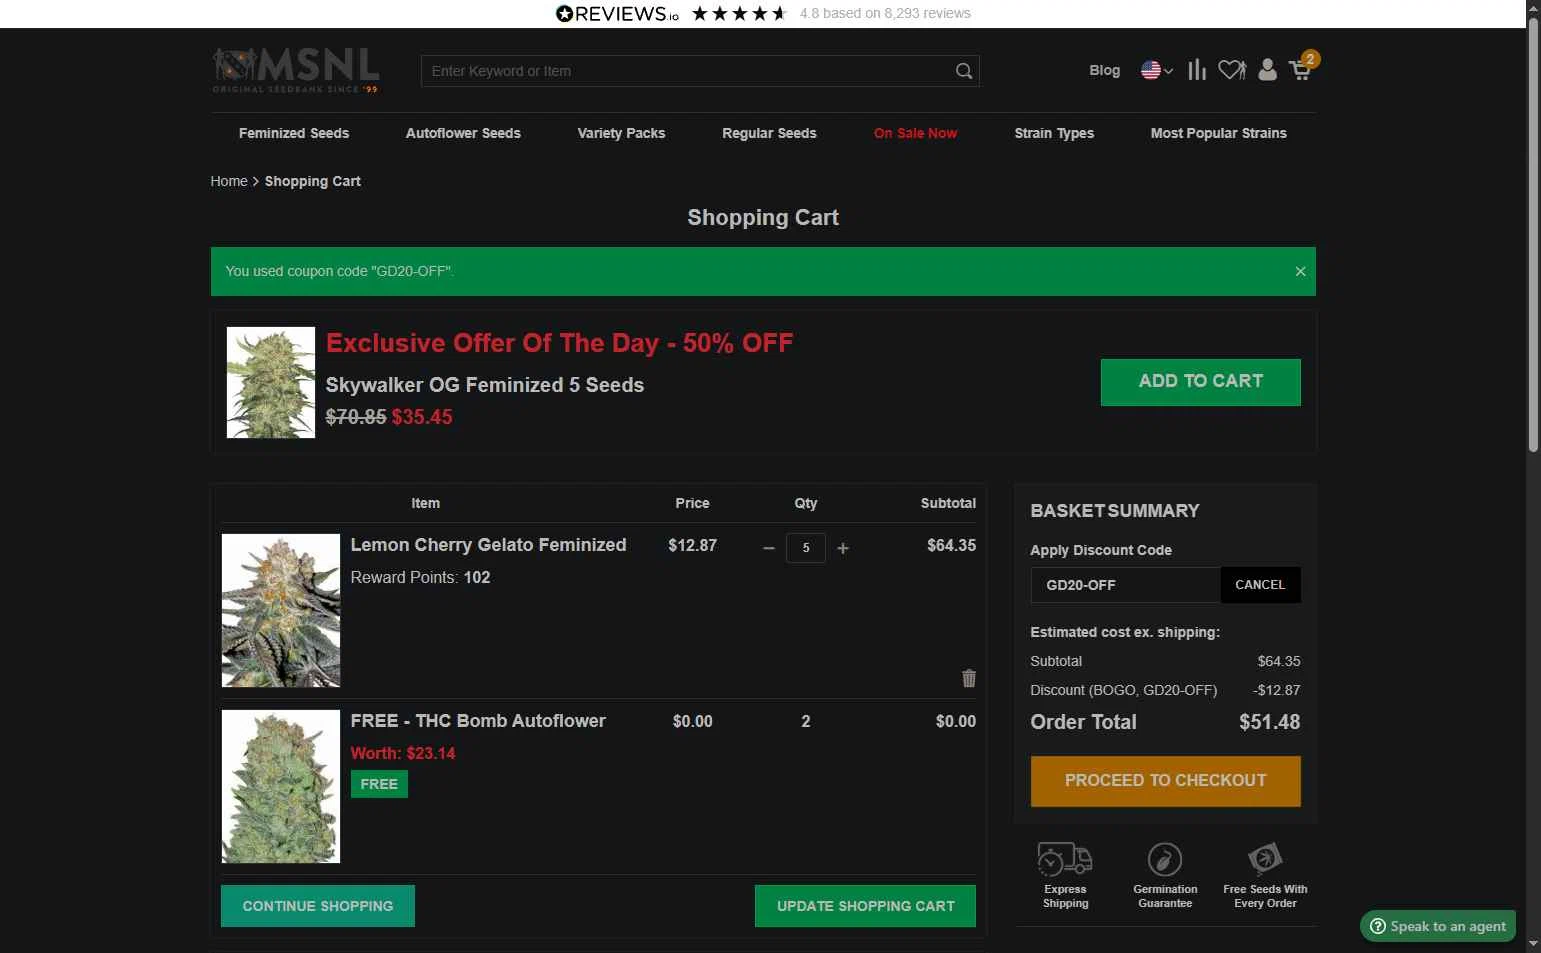Click the Reward Points: 102 text
Viewport: 1541px width, 953px height.
tap(420, 577)
